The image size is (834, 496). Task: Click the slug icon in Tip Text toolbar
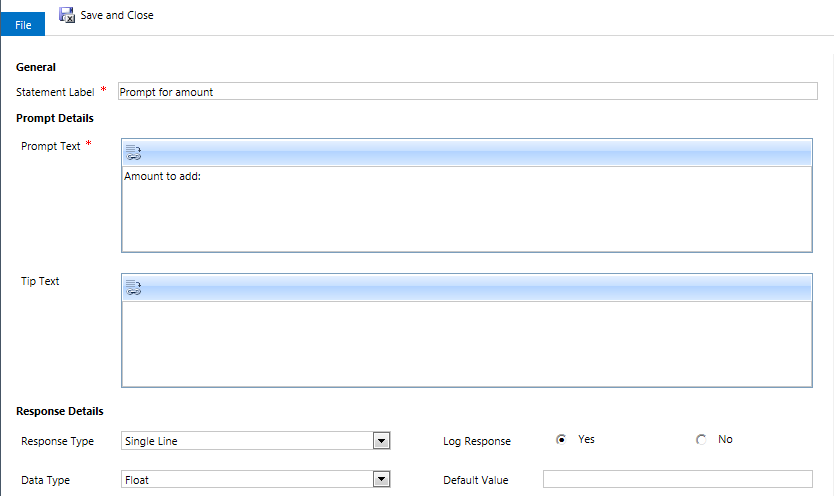133,288
